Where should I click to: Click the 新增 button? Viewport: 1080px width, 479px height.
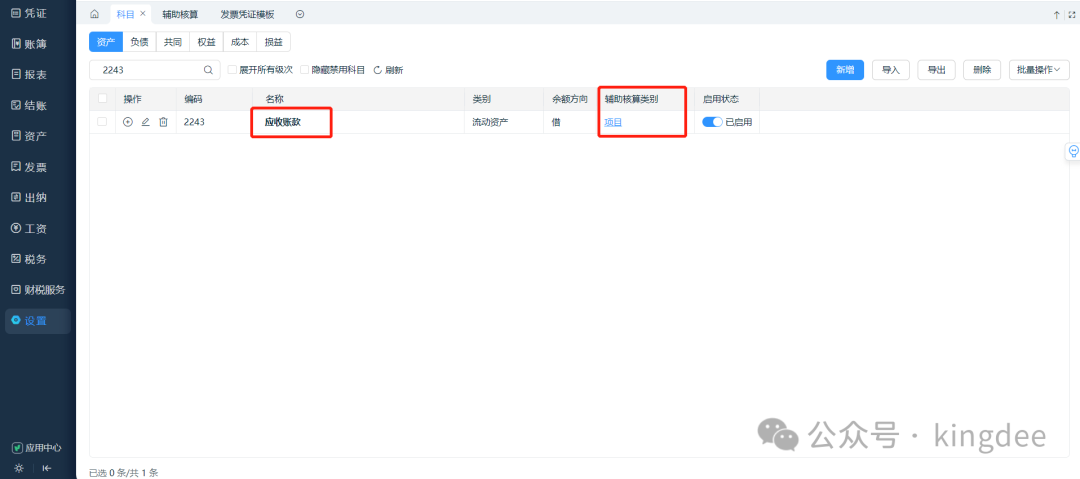845,70
